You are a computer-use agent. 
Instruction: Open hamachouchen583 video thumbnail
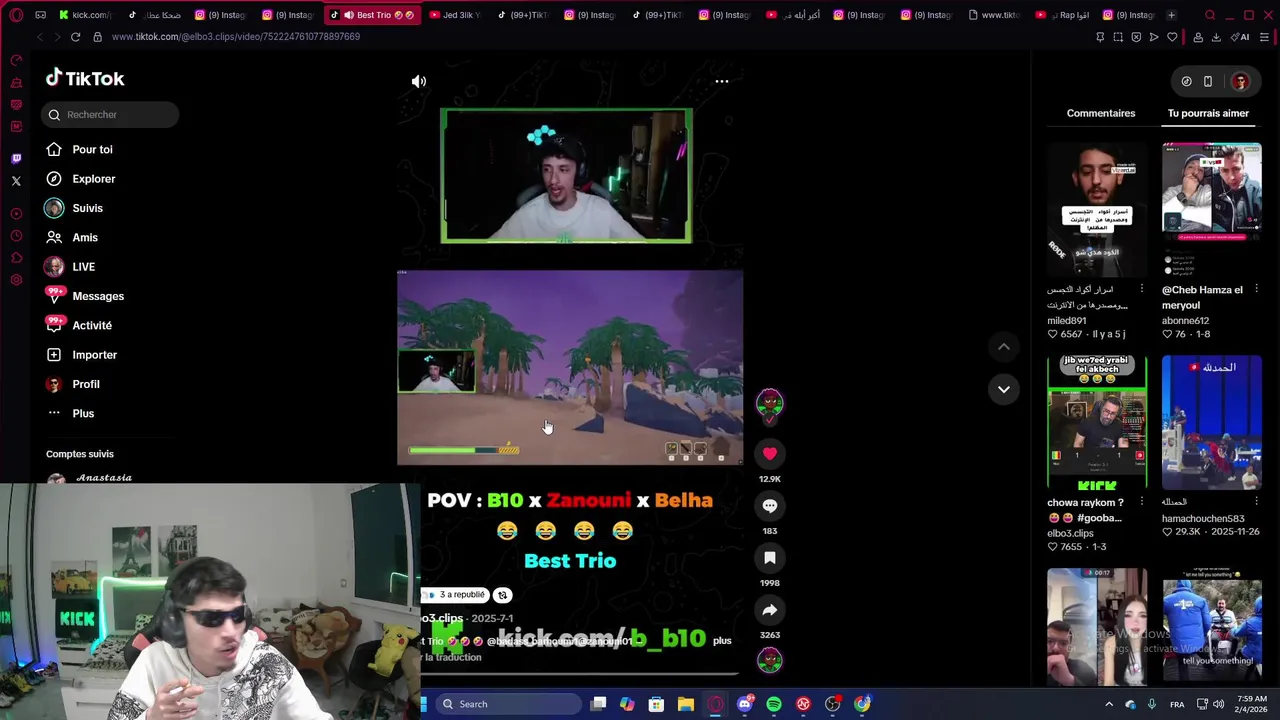(1211, 423)
